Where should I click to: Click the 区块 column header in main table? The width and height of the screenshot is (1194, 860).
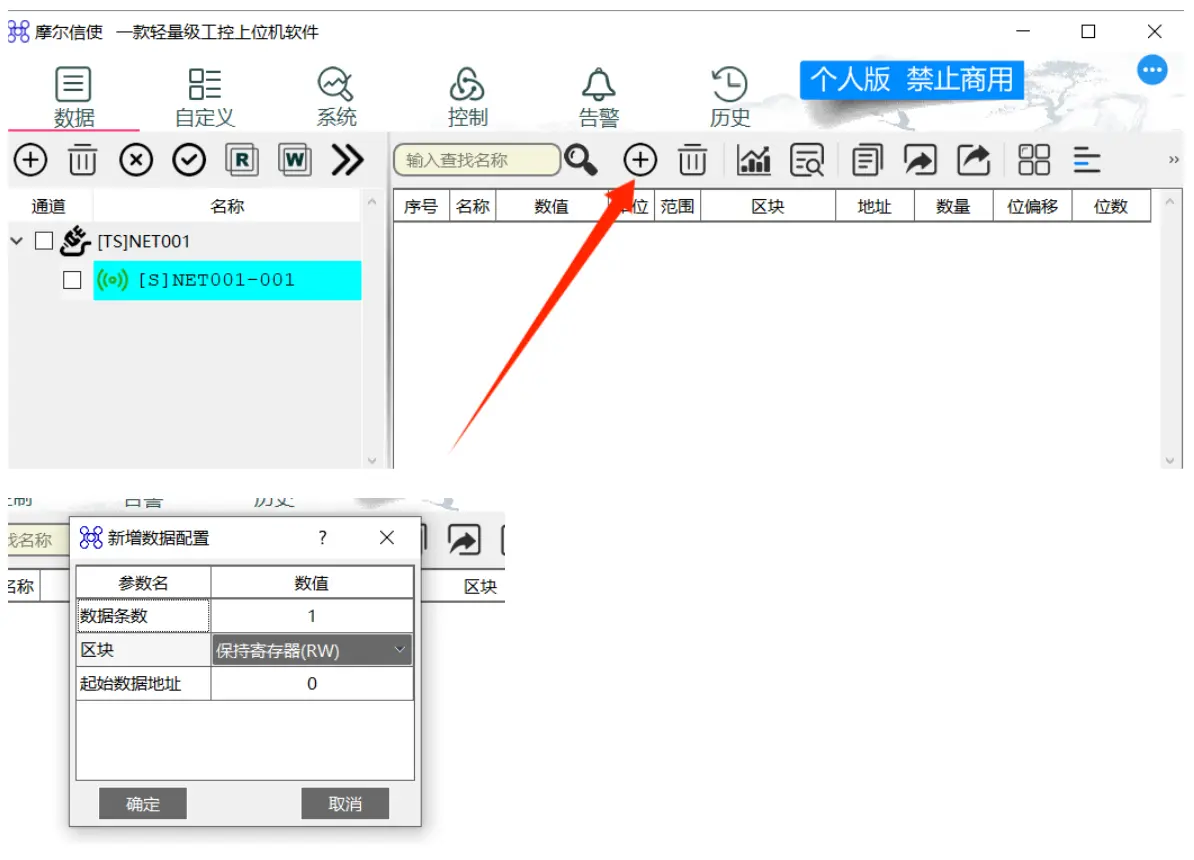[768, 206]
